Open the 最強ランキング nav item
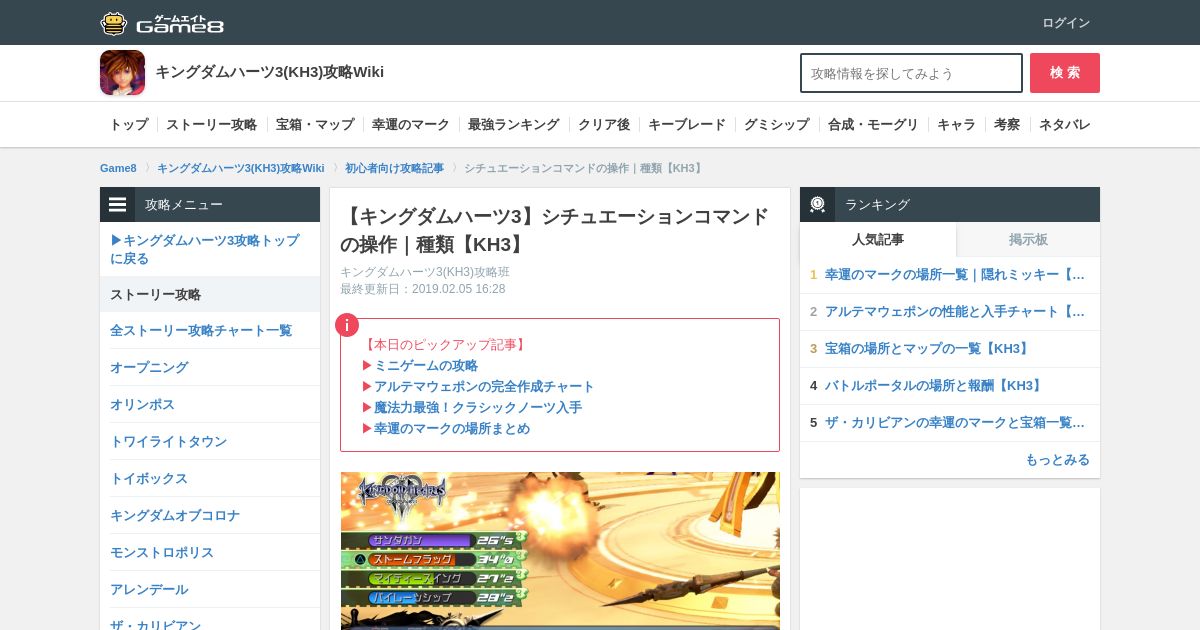This screenshot has height=630, width=1200. pyautogui.click(x=514, y=125)
